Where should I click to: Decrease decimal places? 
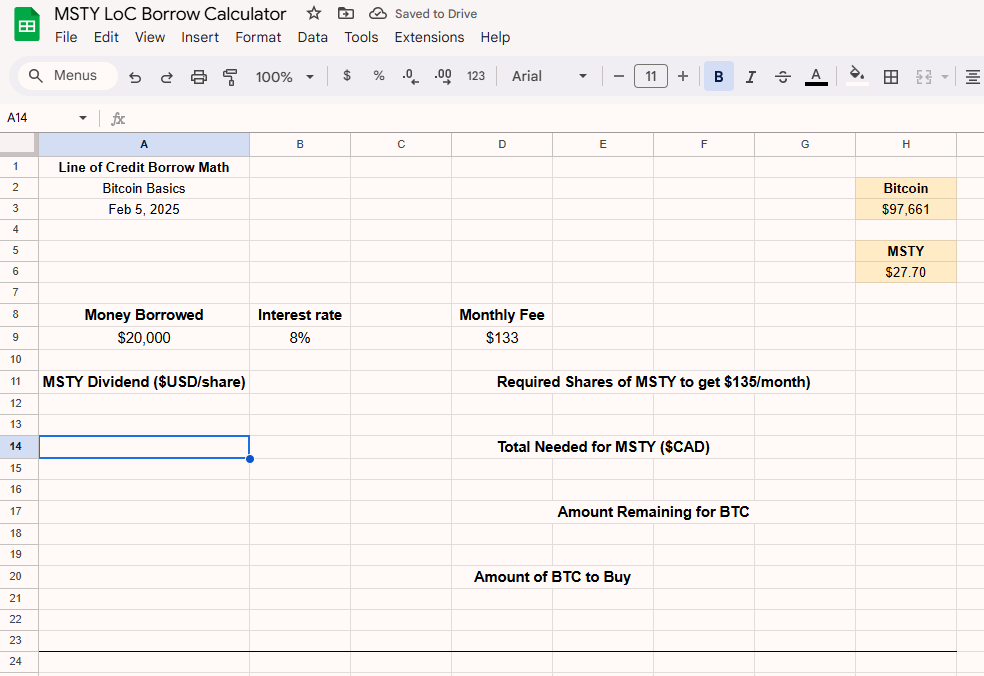tap(410, 77)
